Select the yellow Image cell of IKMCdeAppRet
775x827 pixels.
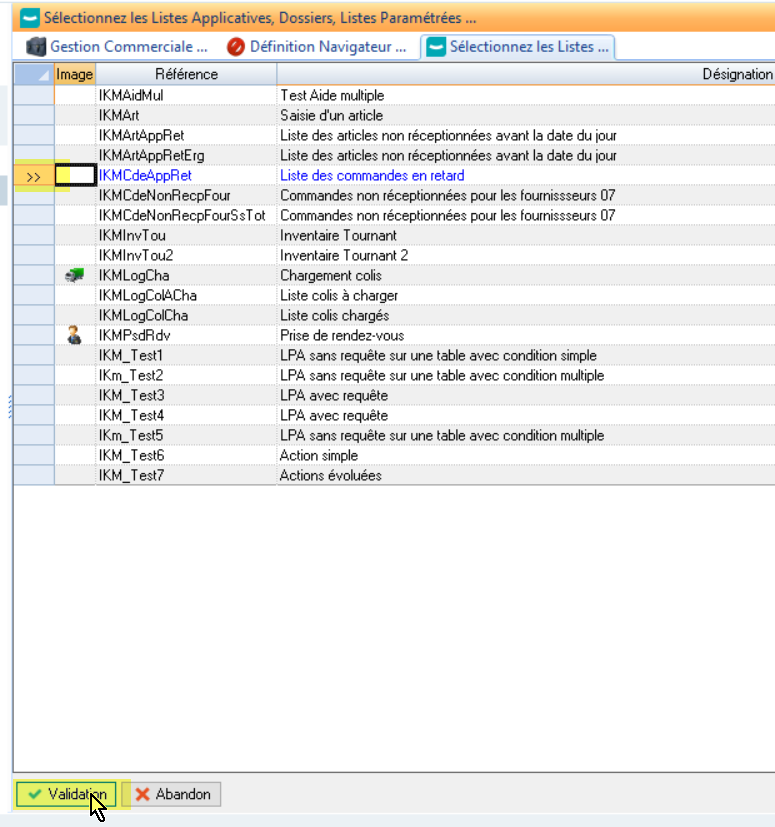click(x=75, y=176)
